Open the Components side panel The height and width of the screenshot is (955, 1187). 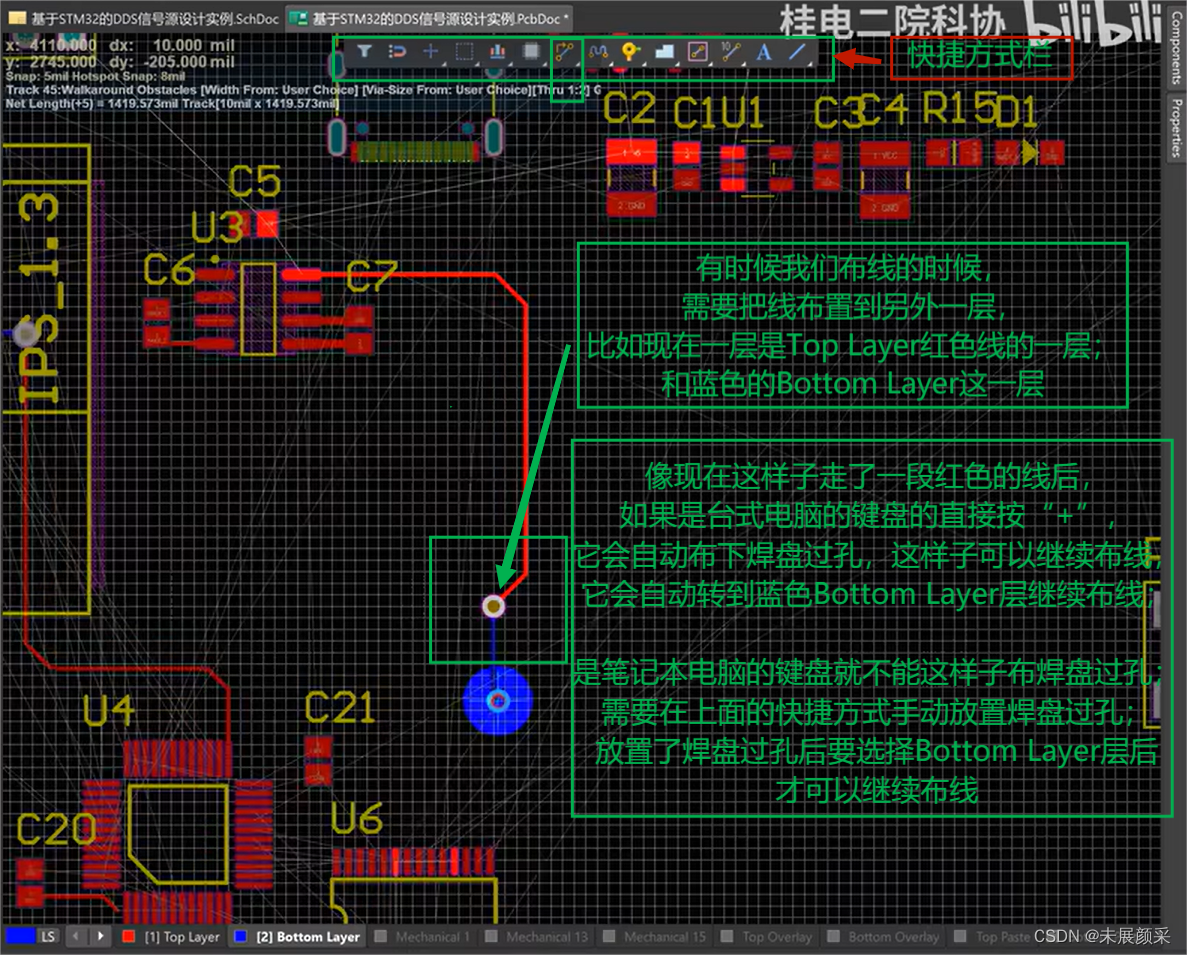(x=1176, y=47)
